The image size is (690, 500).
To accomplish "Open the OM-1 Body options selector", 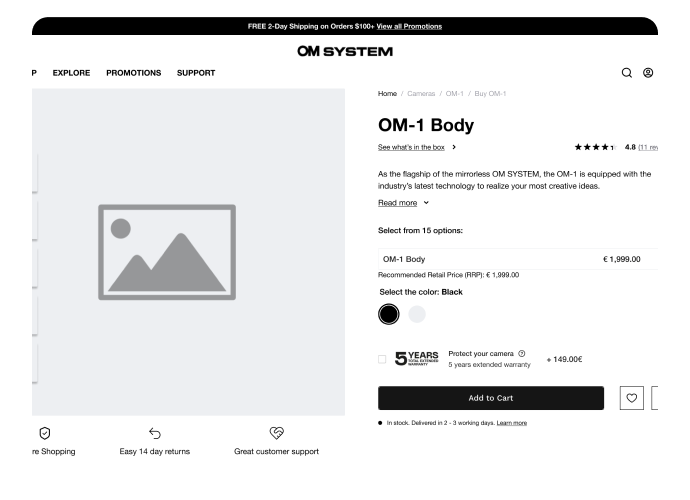I will click(x=518, y=259).
